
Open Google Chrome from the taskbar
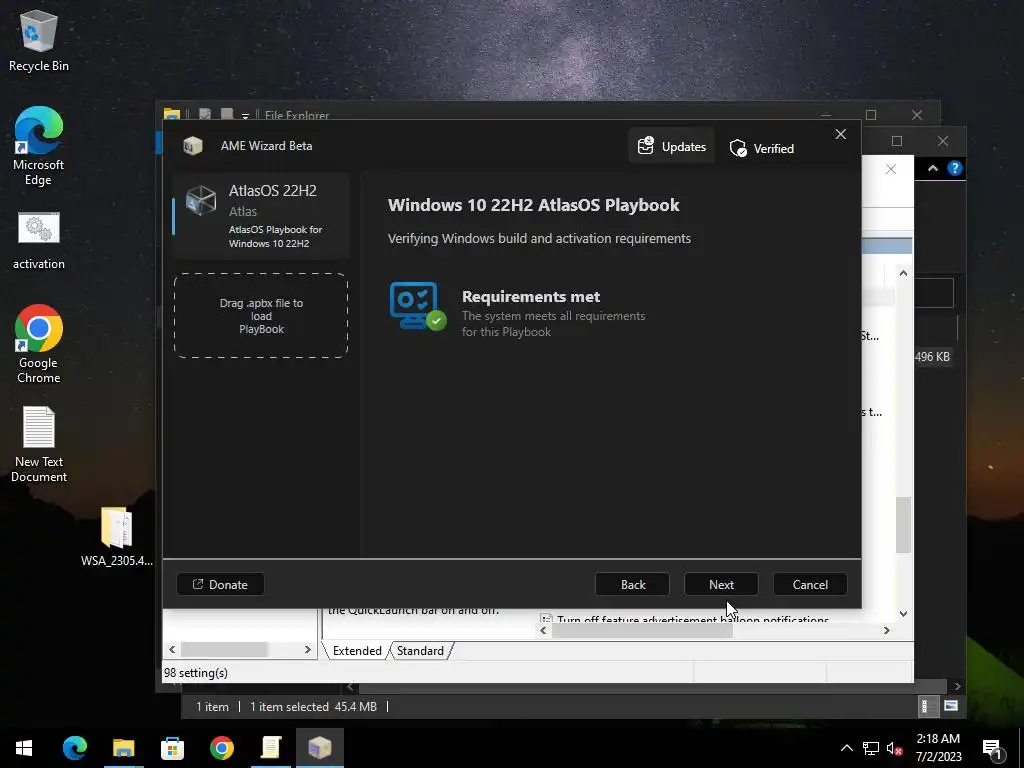(x=221, y=748)
